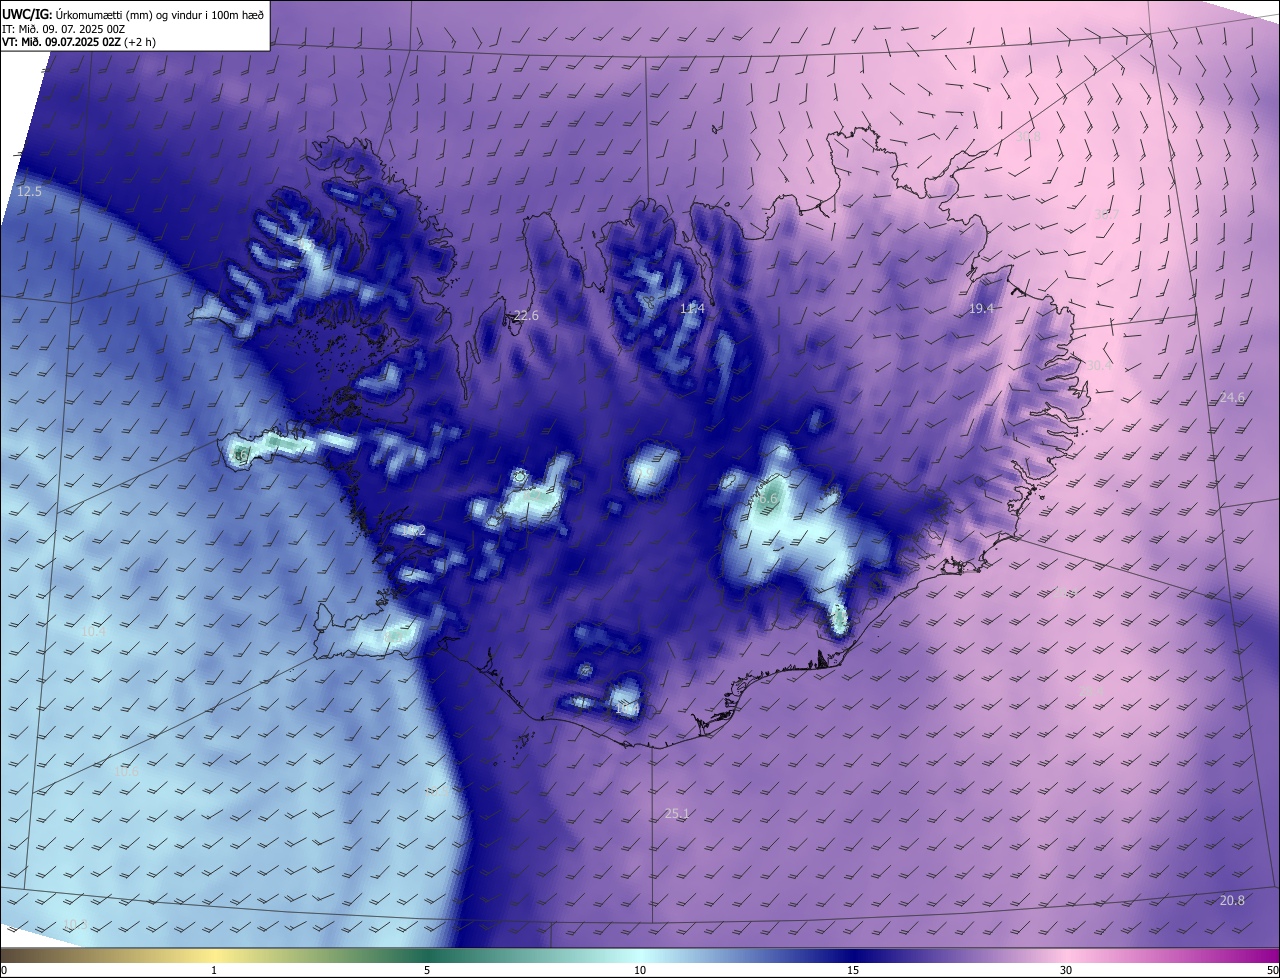Click the 19.4 value label

coord(981,309)
